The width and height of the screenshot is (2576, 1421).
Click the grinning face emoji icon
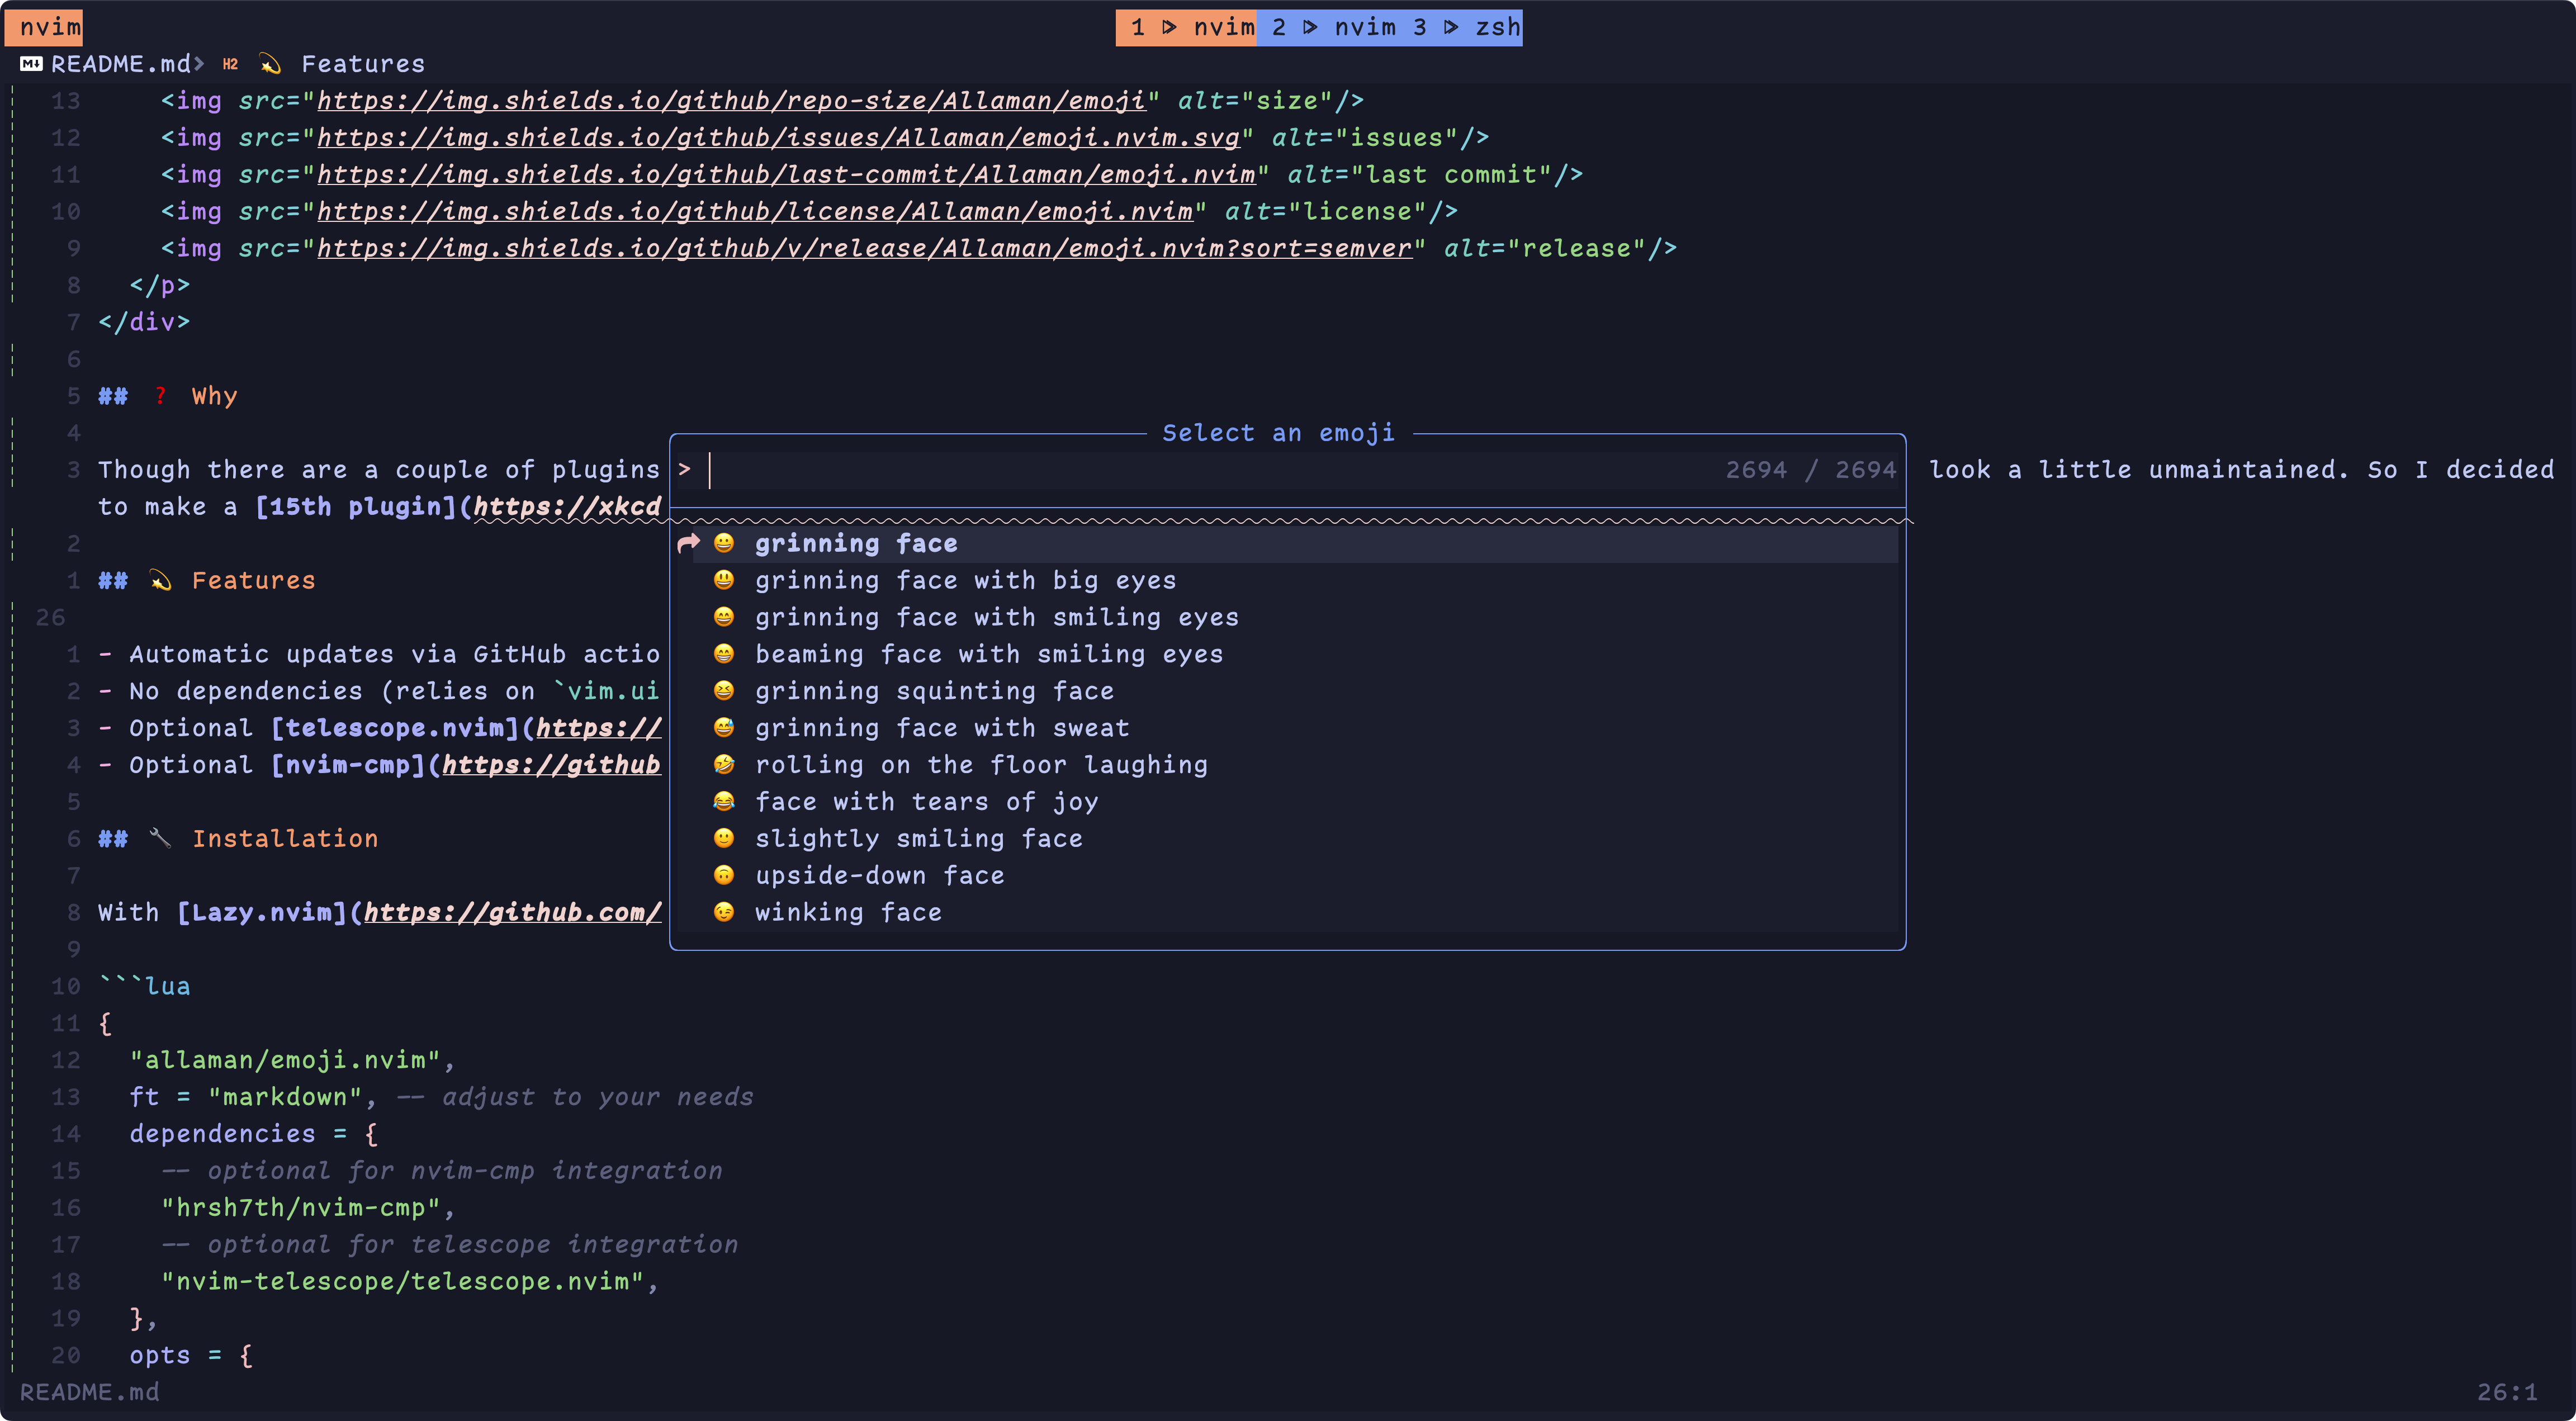pos(724,543)
